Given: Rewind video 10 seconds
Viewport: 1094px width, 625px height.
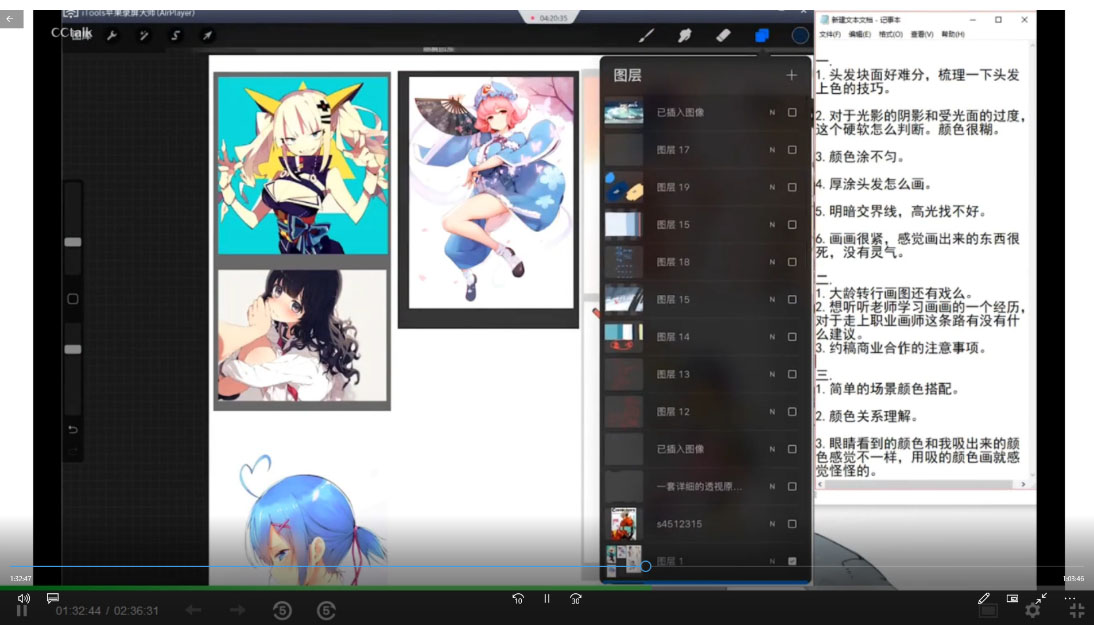Looking at the screenshot, I should (x=518, y=598).
